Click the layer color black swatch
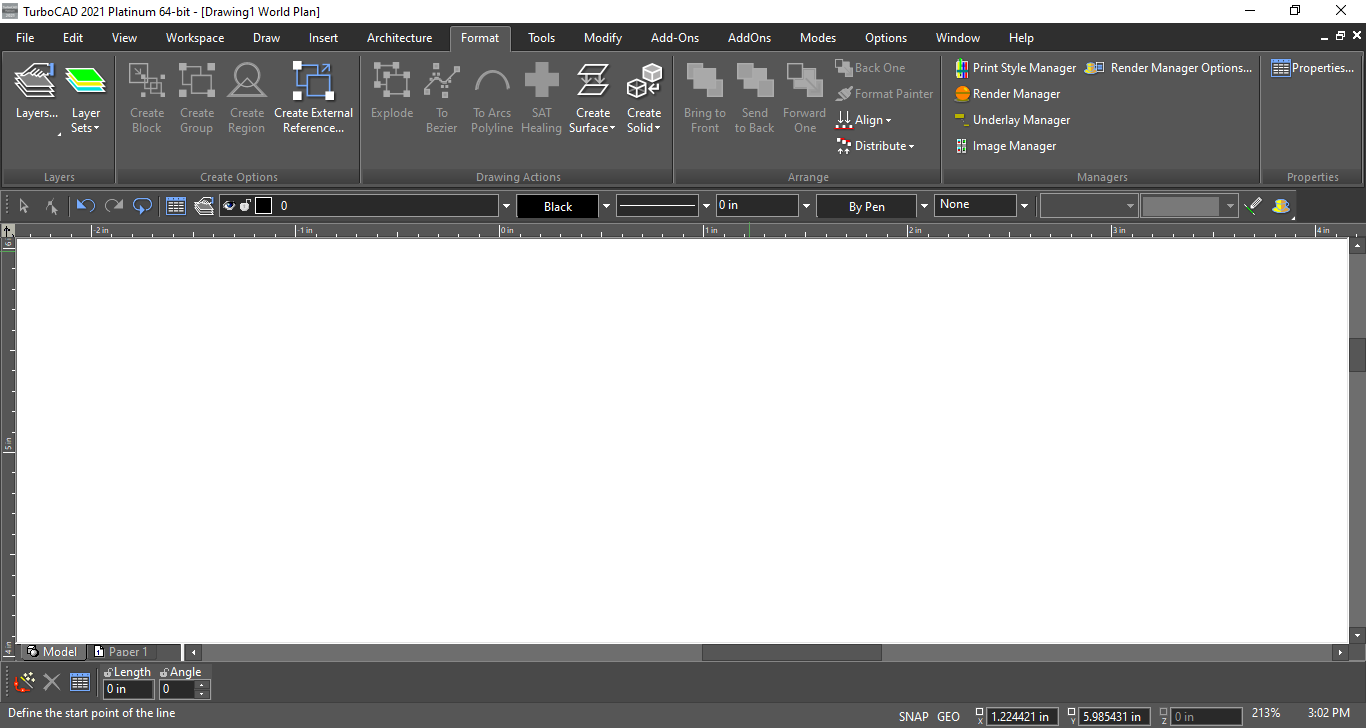The height and width of the screenshot is (728, 1366). coord(263,206)
